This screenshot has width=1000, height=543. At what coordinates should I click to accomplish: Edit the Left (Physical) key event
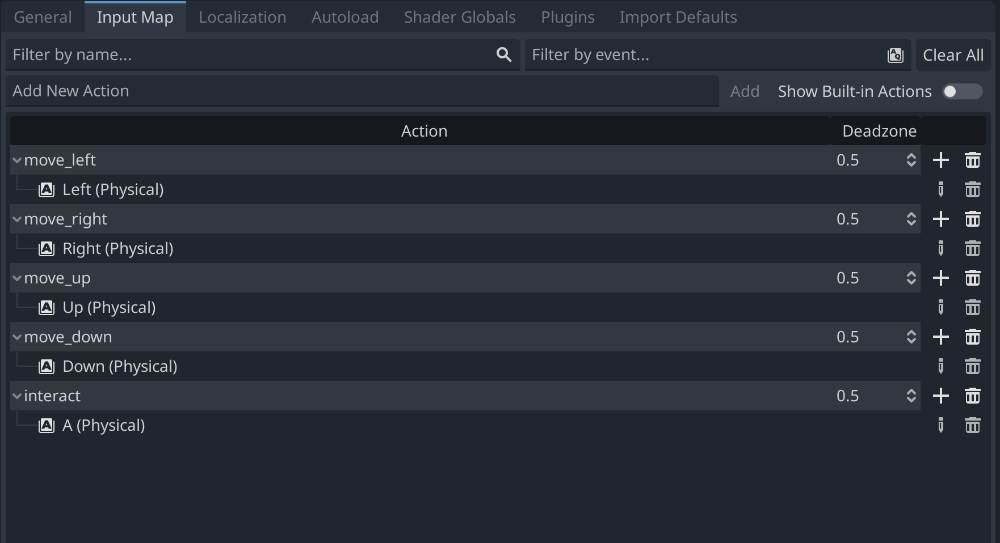pos(940,190)
